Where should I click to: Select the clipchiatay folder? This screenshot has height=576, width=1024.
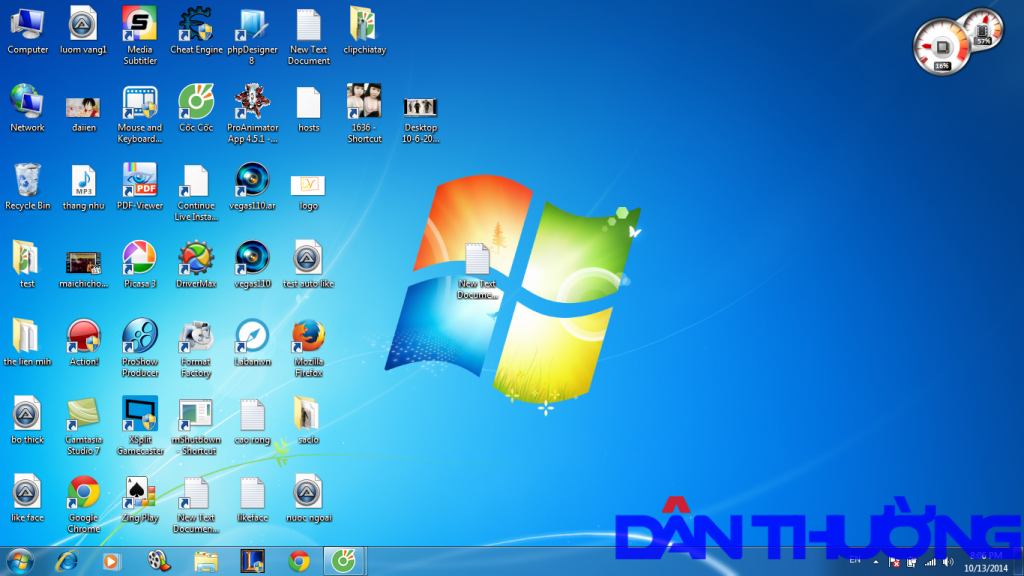[x=364, y=24]
